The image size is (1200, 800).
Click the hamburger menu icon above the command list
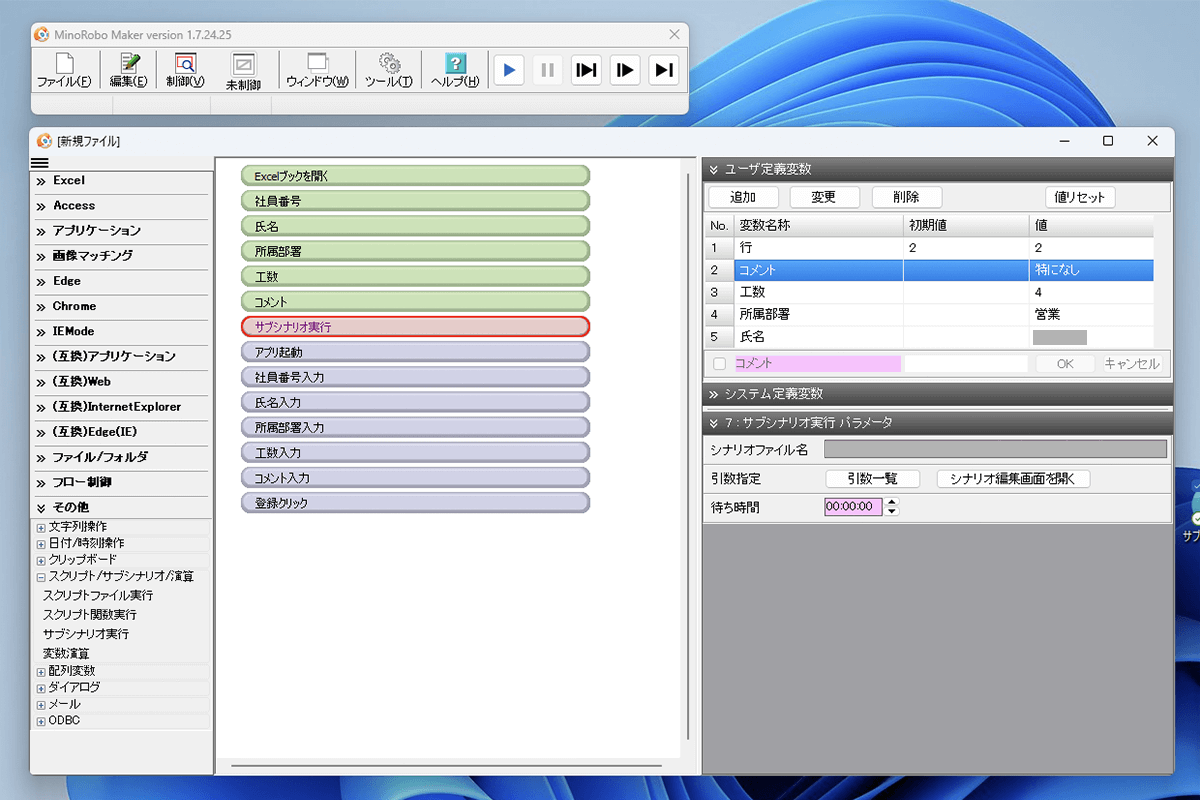[40, 163]
